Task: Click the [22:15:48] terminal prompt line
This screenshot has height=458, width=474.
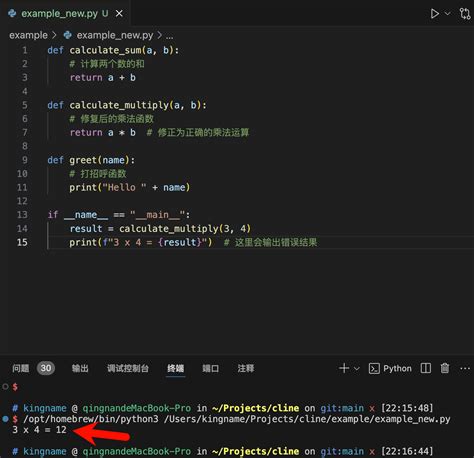Action: click(x=223, y=408)
